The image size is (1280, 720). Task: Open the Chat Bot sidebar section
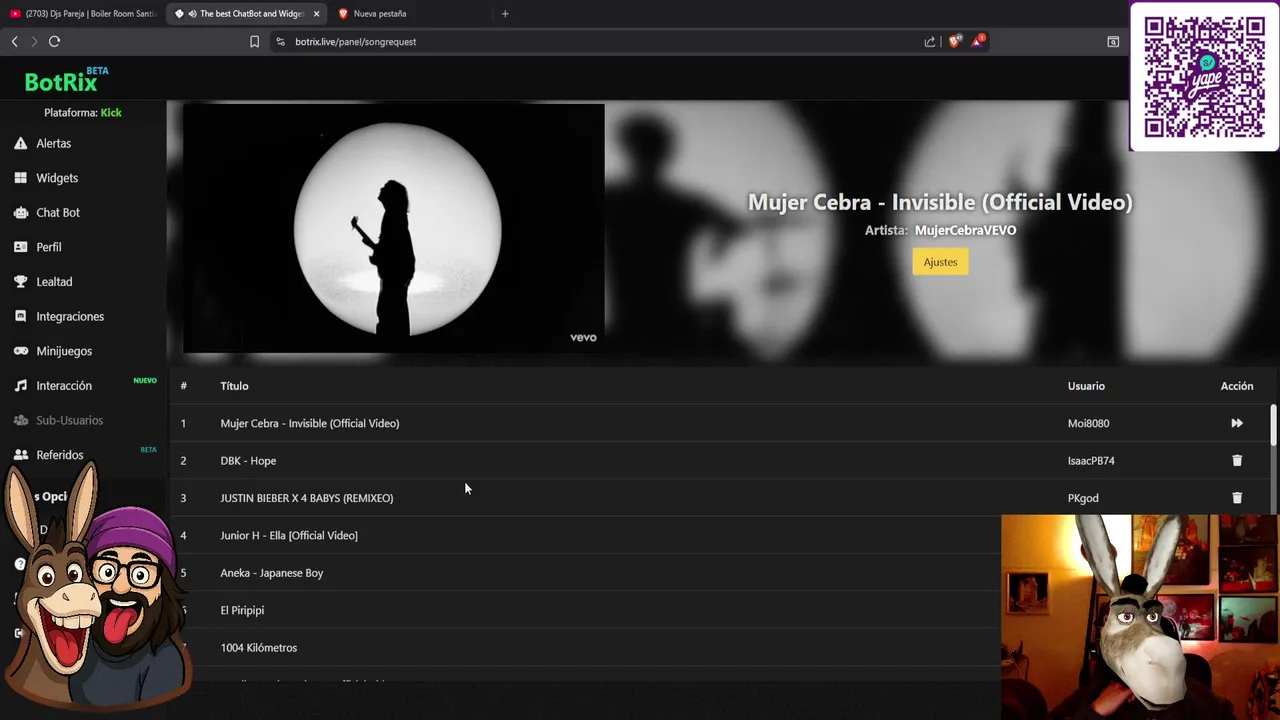pos(58,212)
